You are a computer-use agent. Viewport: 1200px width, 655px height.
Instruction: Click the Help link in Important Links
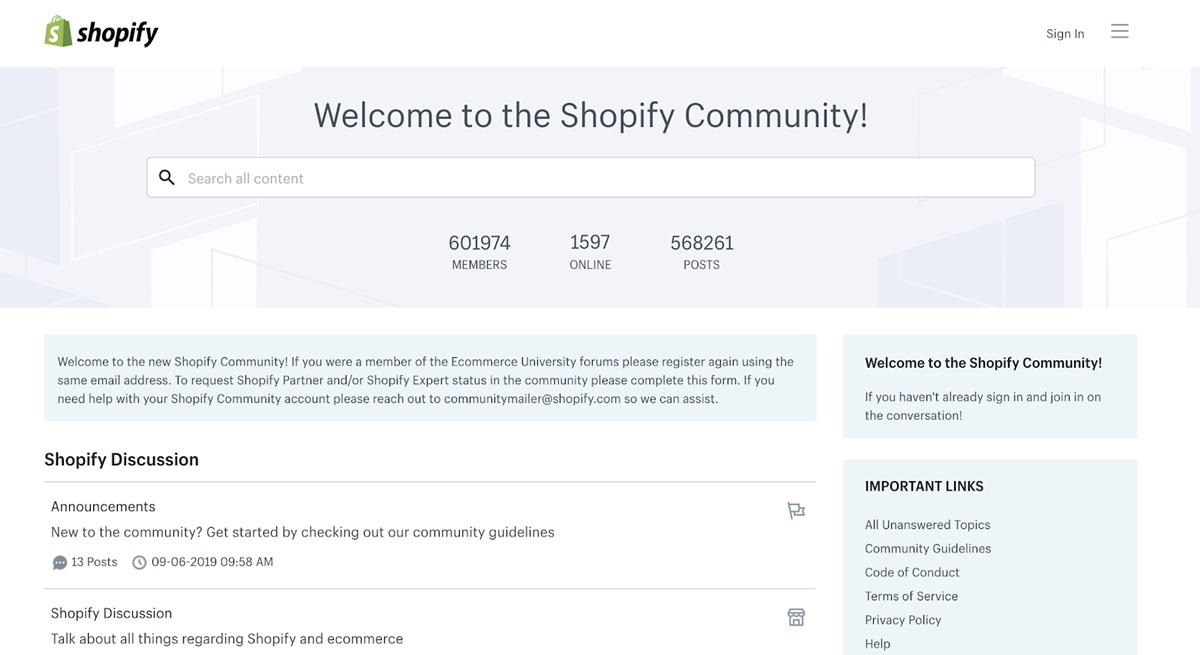tap(877, 644)
